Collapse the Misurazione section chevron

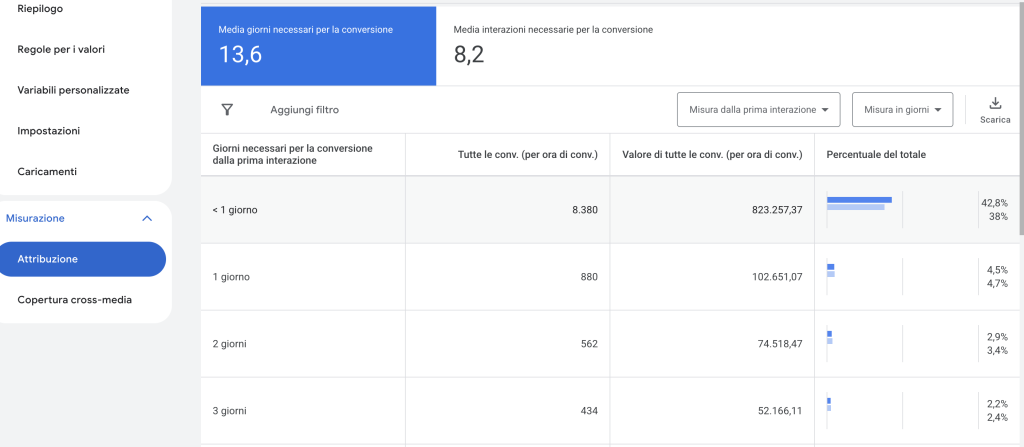147,218
